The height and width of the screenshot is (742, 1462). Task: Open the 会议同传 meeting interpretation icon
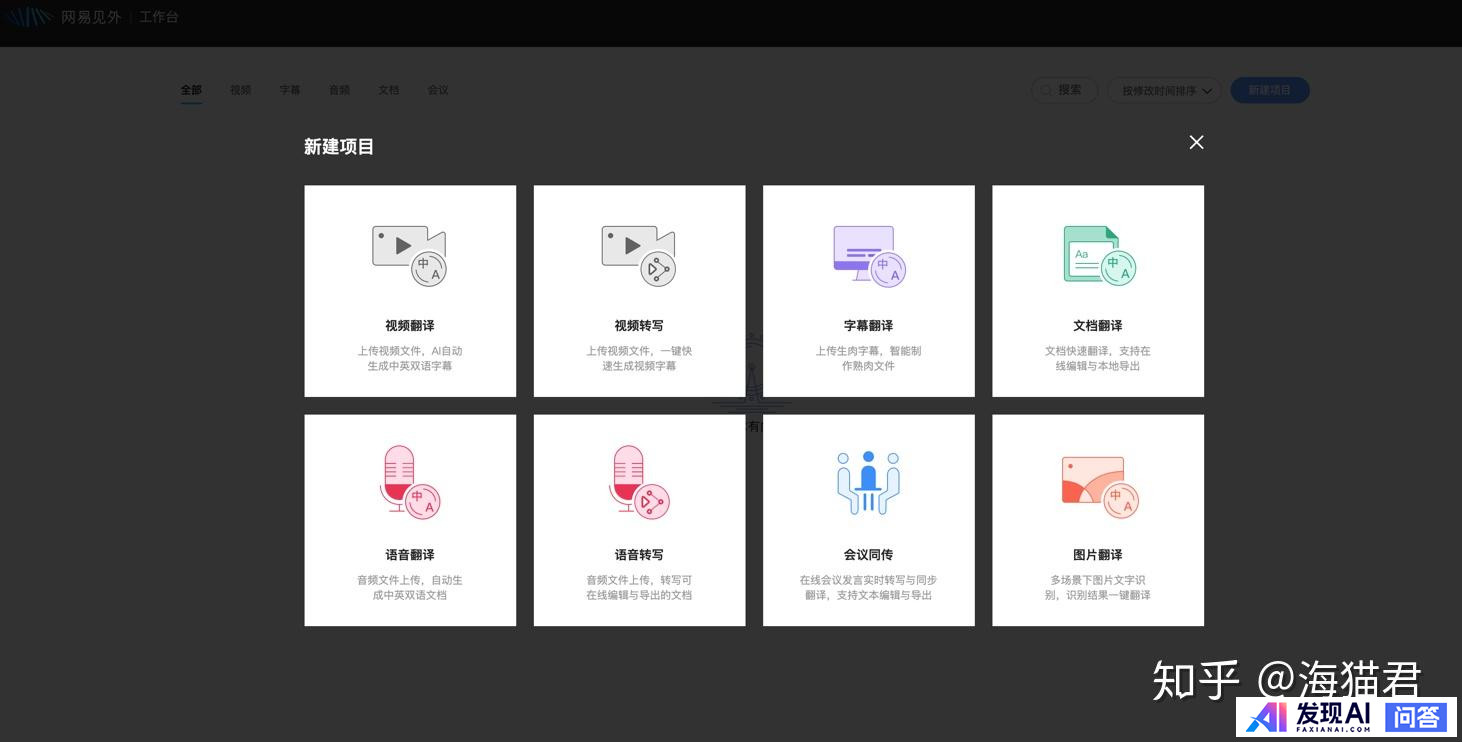[x=868, y=483]
